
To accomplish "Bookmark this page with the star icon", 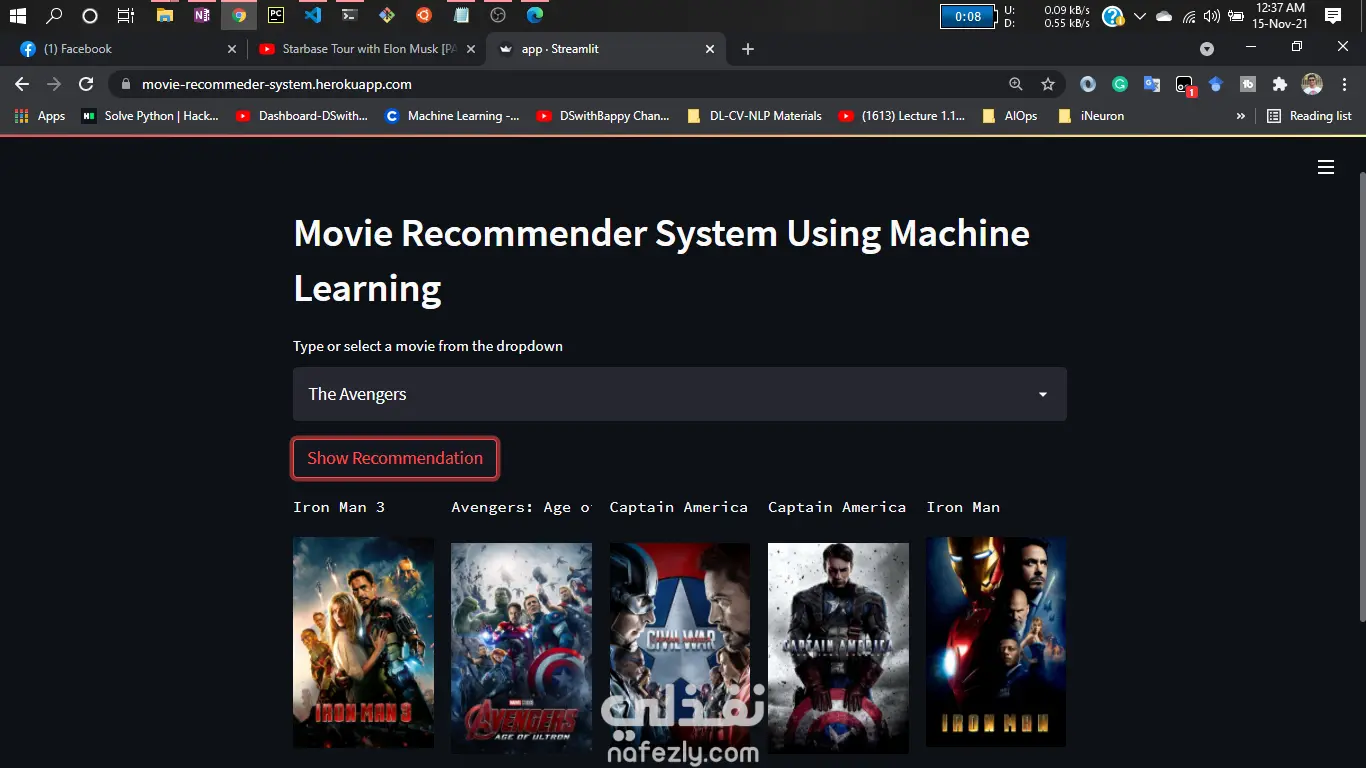I will coord(1048,85).
